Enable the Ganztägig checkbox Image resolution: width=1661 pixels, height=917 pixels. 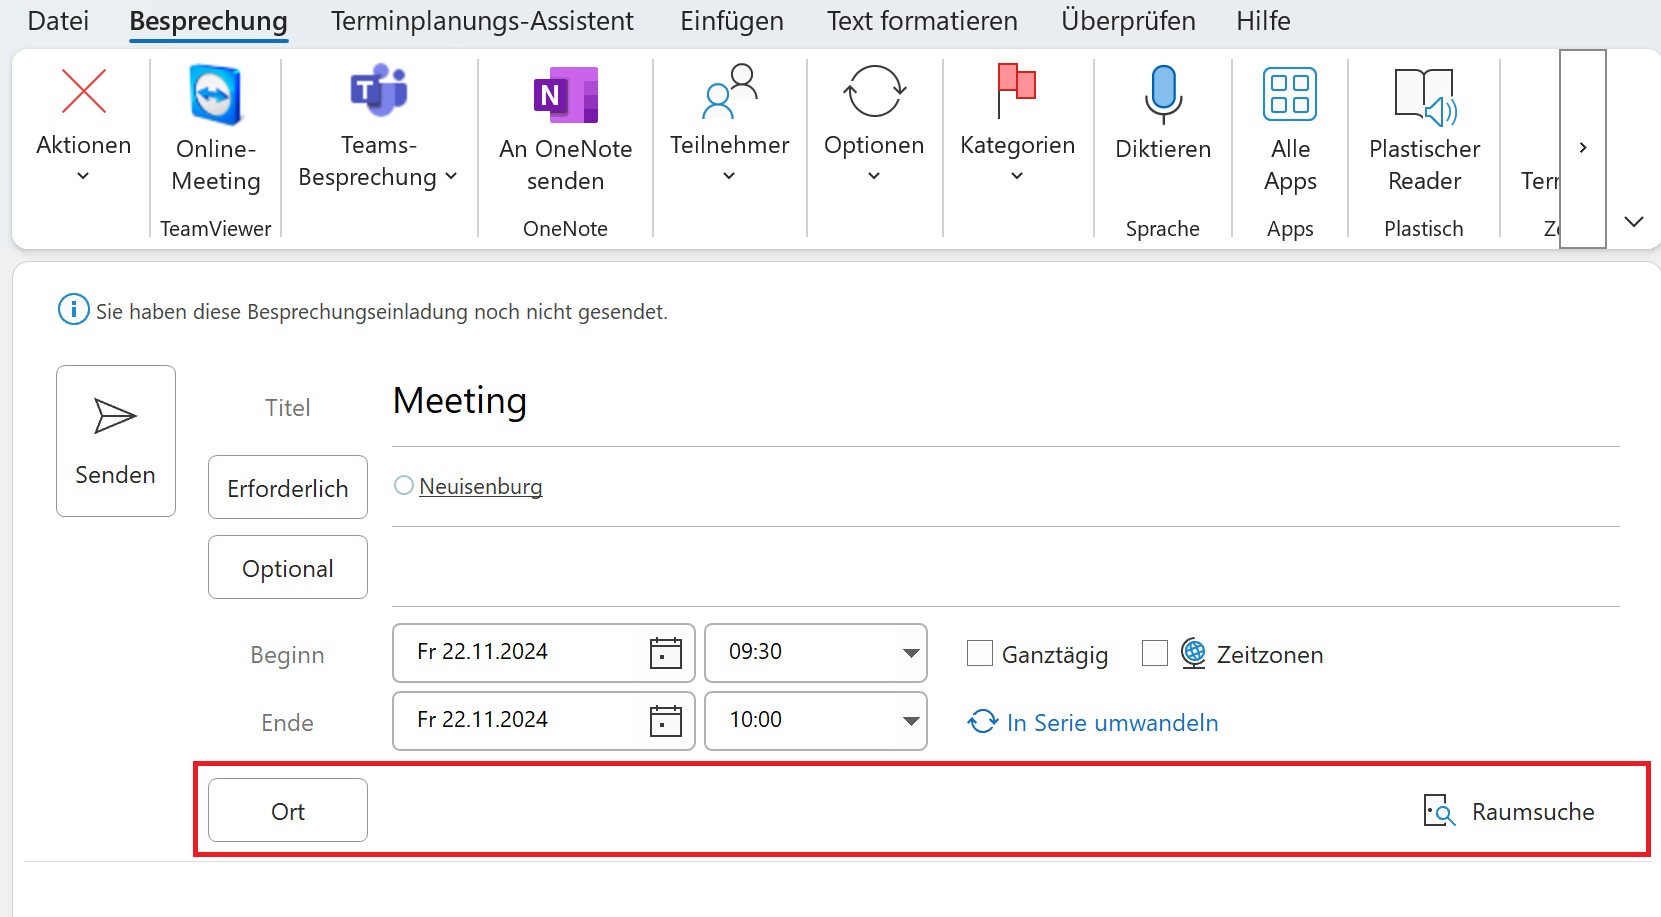[979, 653]
